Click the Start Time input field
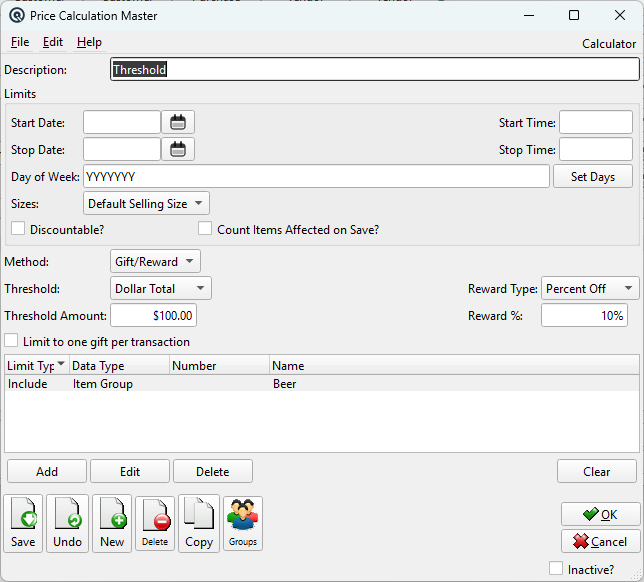This screenshot has height=582, width=644. [596, 122]
